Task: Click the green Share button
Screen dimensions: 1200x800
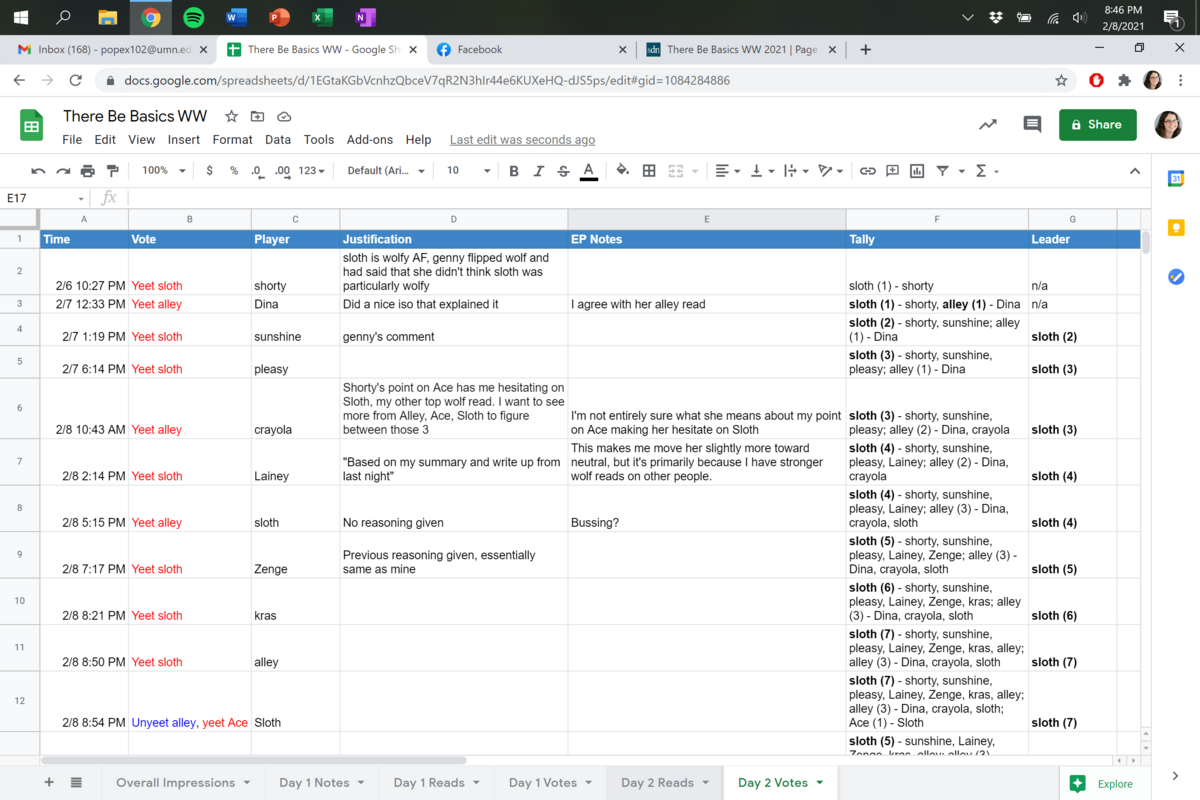Action: point(1097,124)
